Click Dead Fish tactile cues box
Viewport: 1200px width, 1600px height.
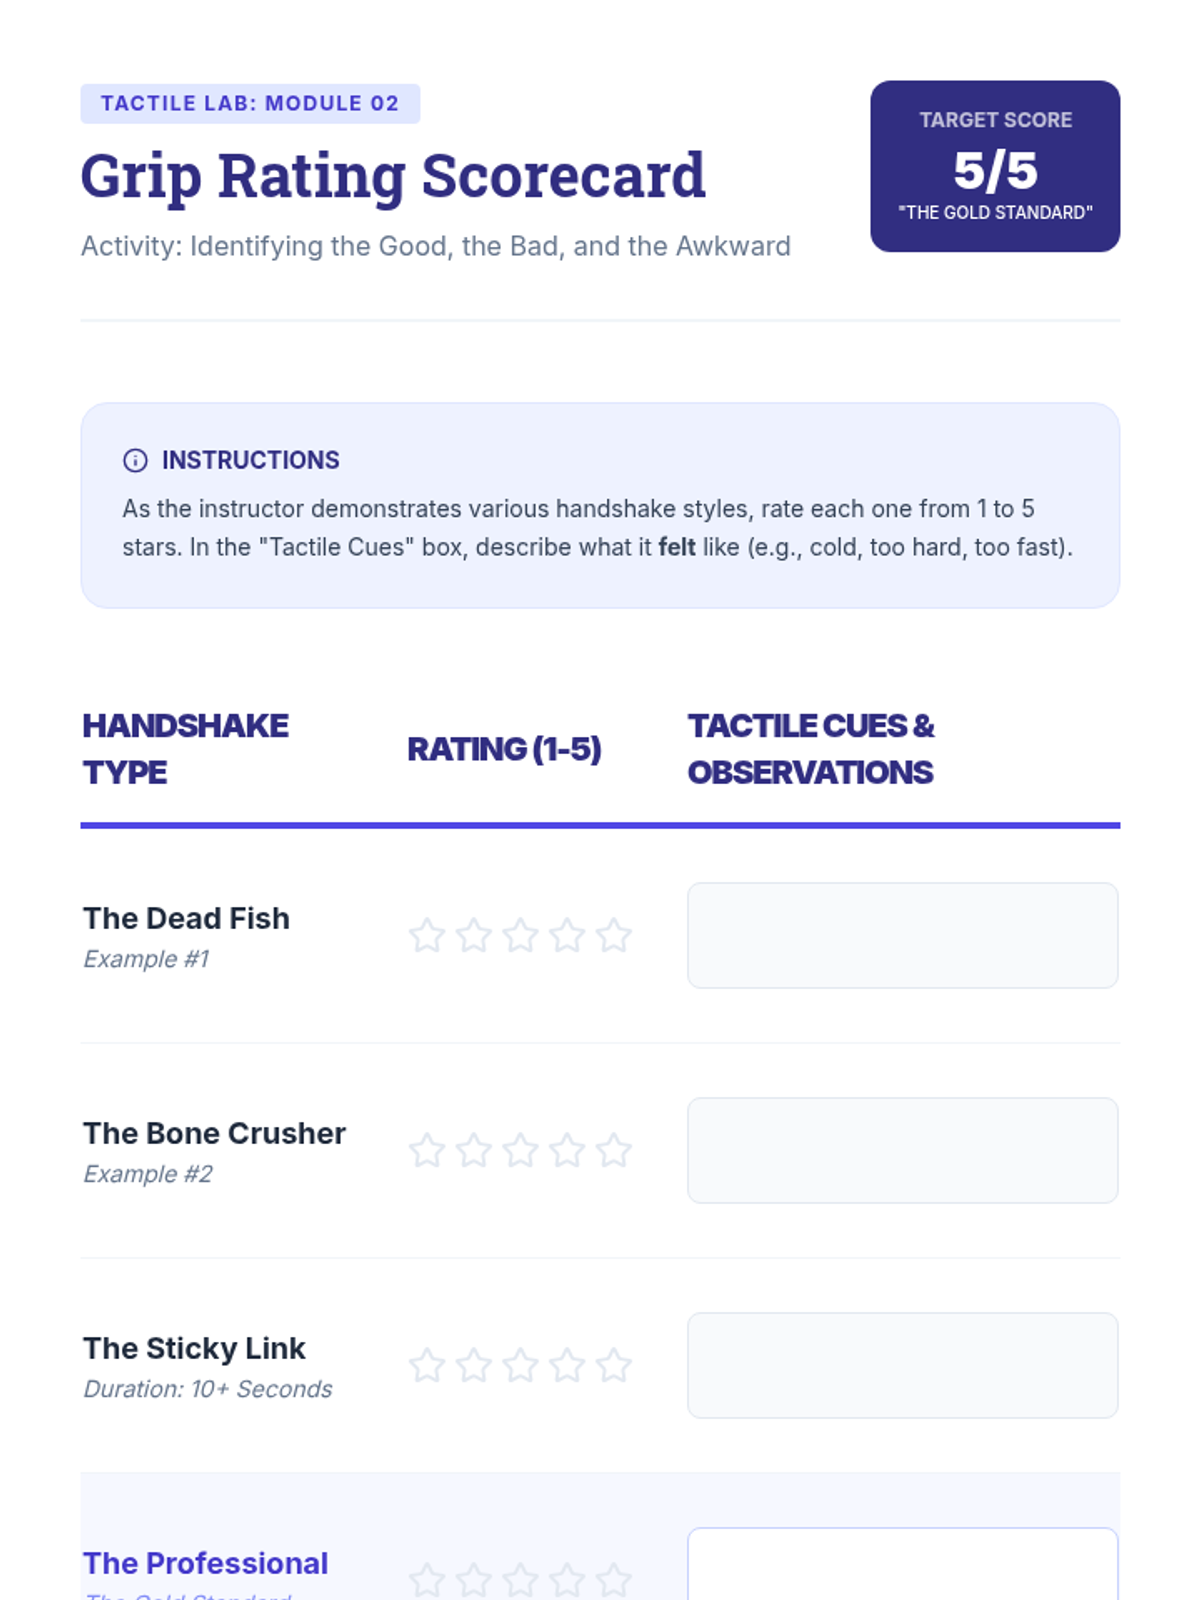click(x=902, y=936)
